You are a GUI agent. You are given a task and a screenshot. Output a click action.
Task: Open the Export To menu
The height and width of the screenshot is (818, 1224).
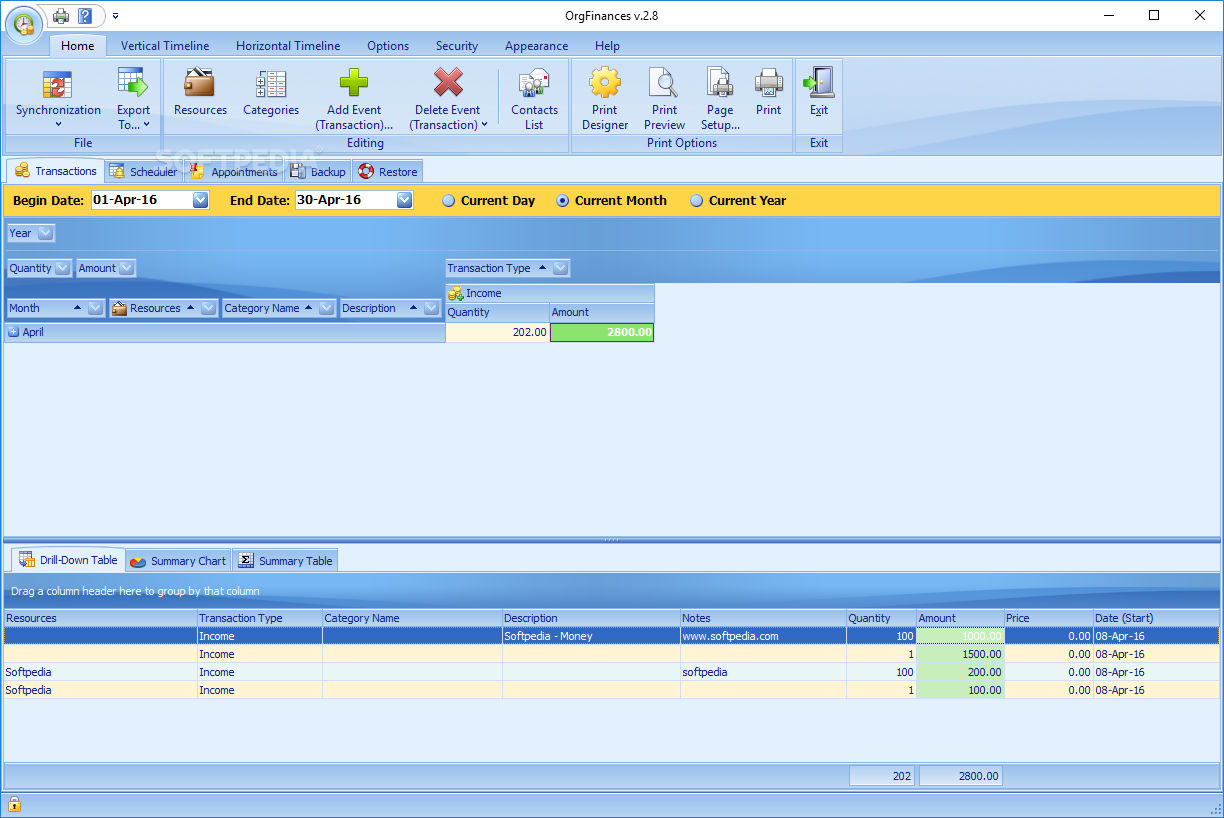(133, 98)
